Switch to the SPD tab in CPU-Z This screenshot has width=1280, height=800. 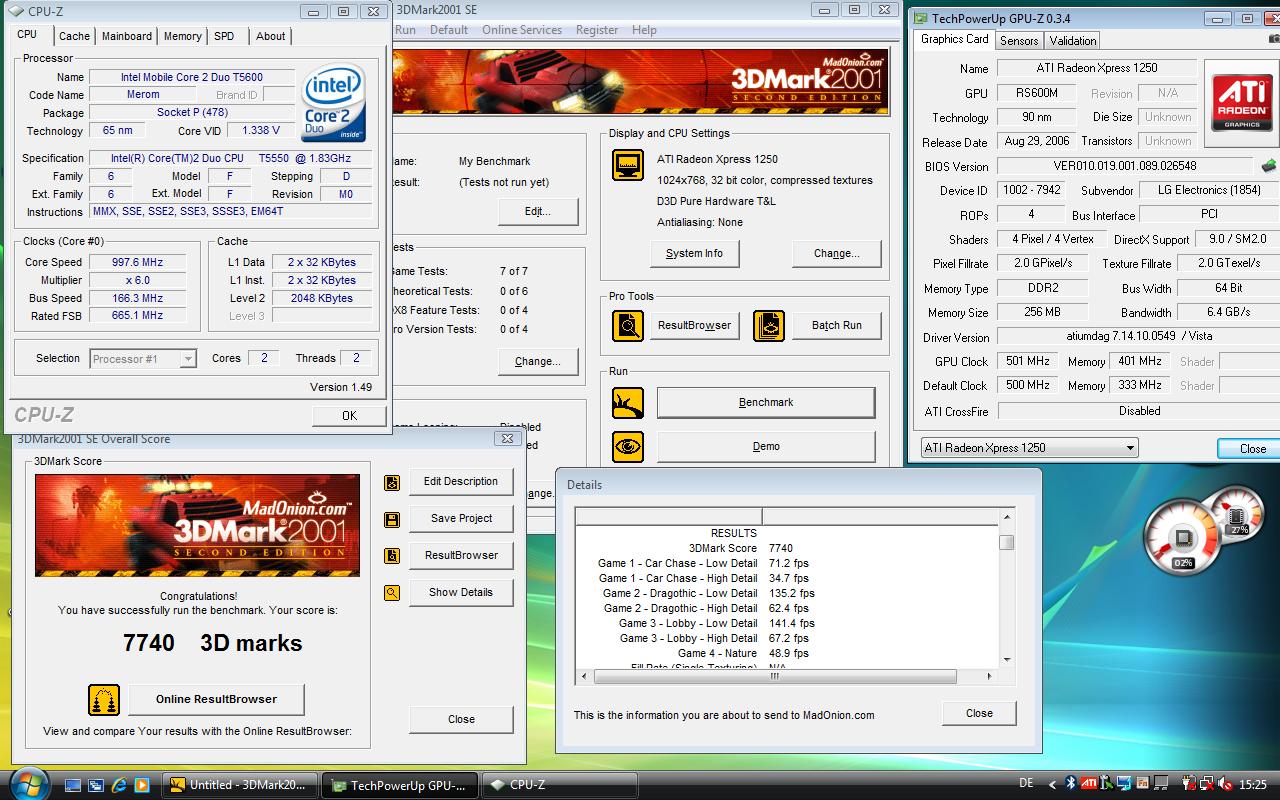pyautogui.click(x=224, y=36)
